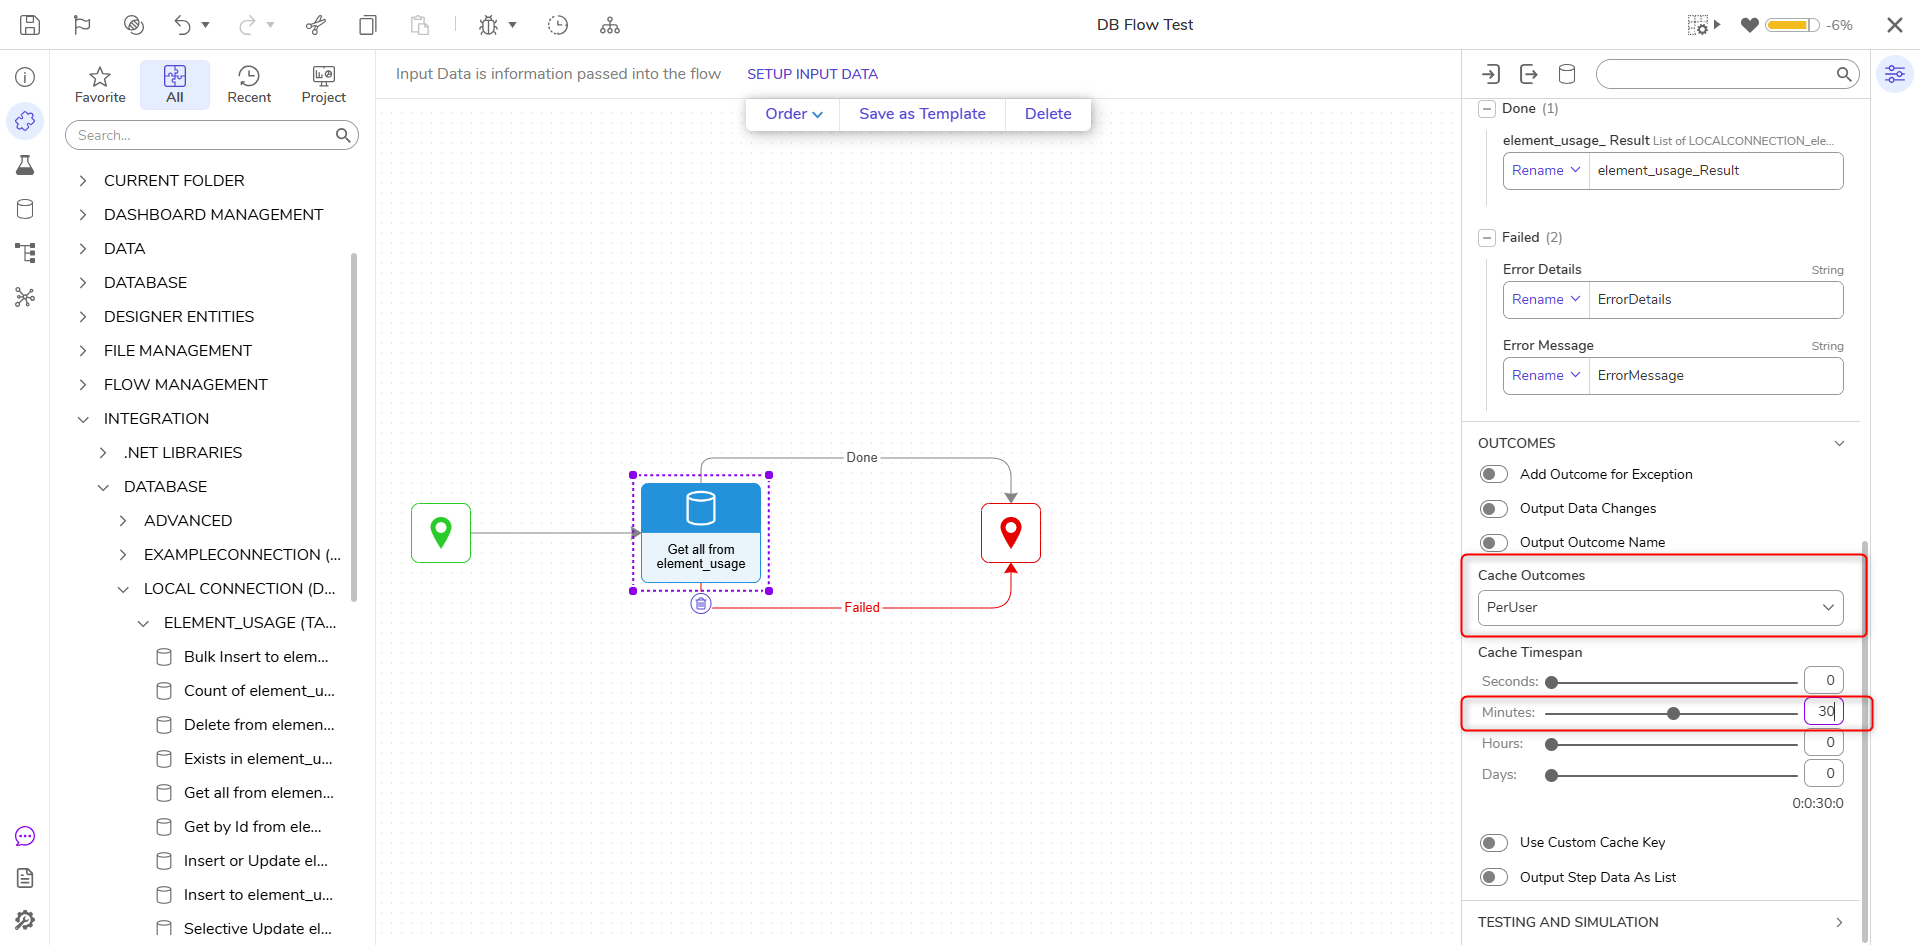The height and width of the screenshot is (945, 1920).
Task: Open Rename dropdown for element_usage_Result
Action: click(x=1546, y=171)
